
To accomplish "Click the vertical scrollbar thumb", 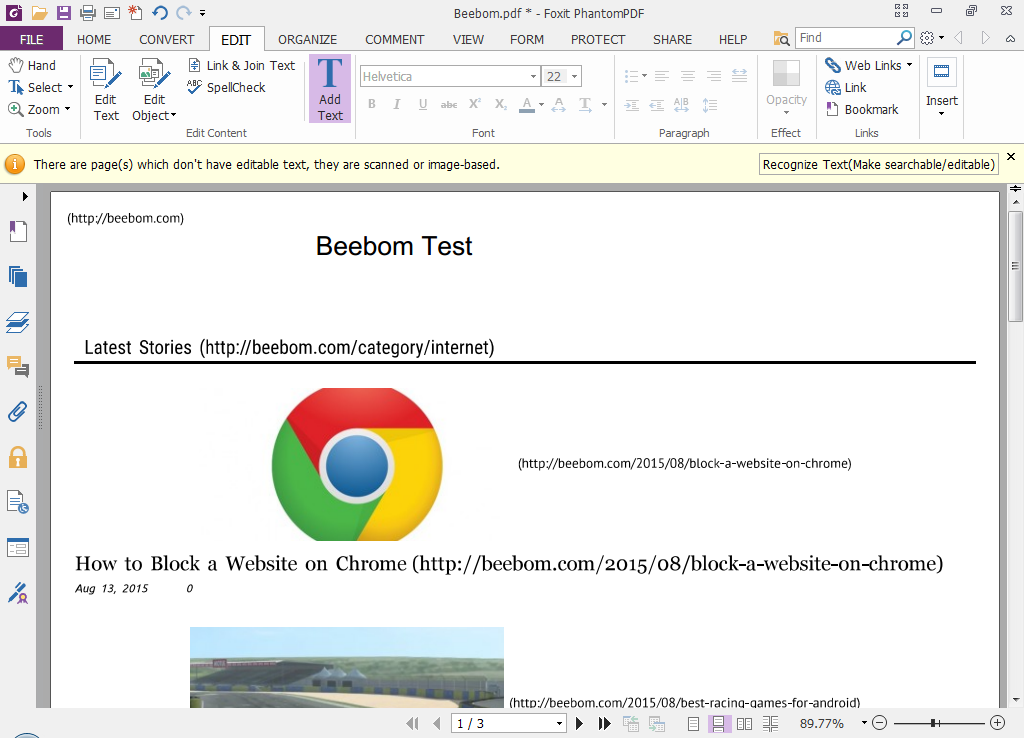I will 1015,266.
